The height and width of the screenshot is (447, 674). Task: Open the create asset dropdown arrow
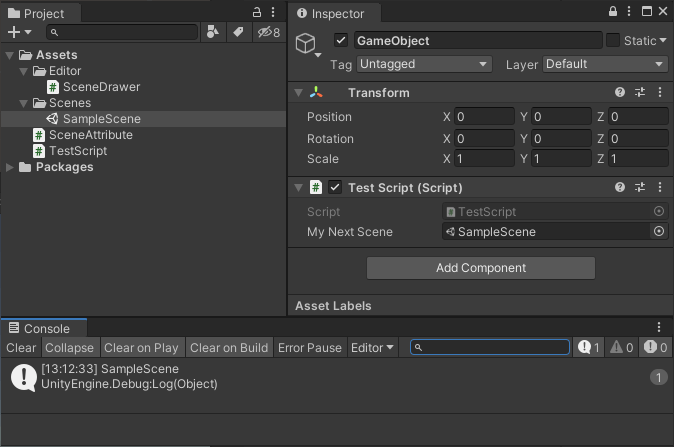(x=28, y=32)
